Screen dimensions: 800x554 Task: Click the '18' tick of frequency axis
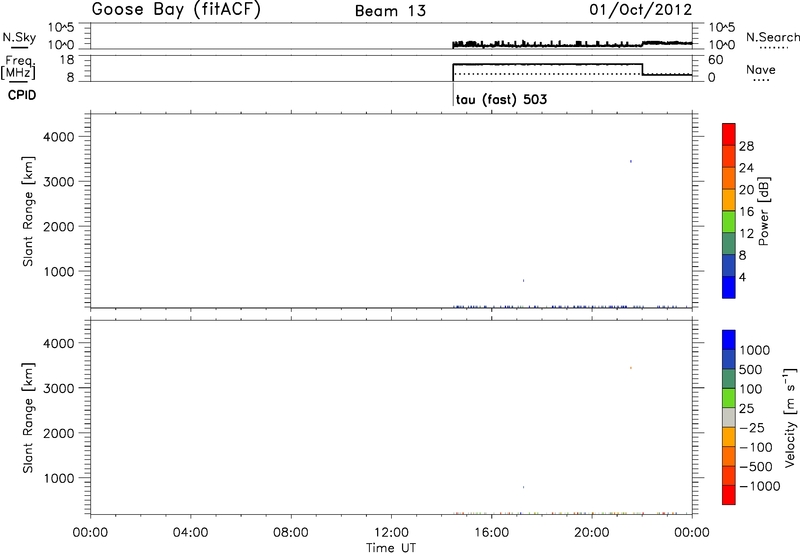(67, 60)
